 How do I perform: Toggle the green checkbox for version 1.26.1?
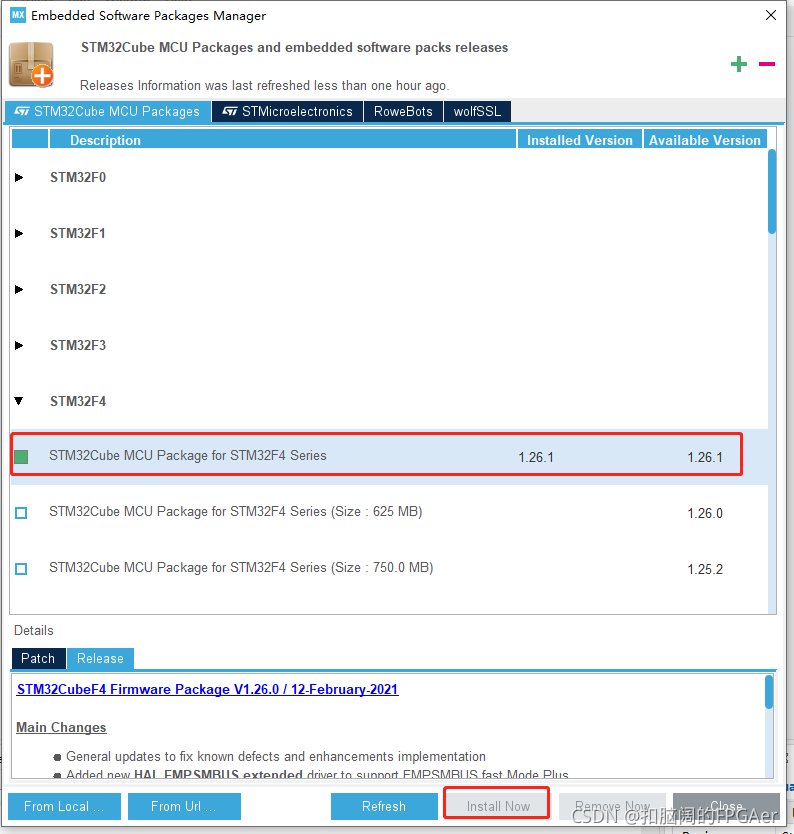click(21, 456)
